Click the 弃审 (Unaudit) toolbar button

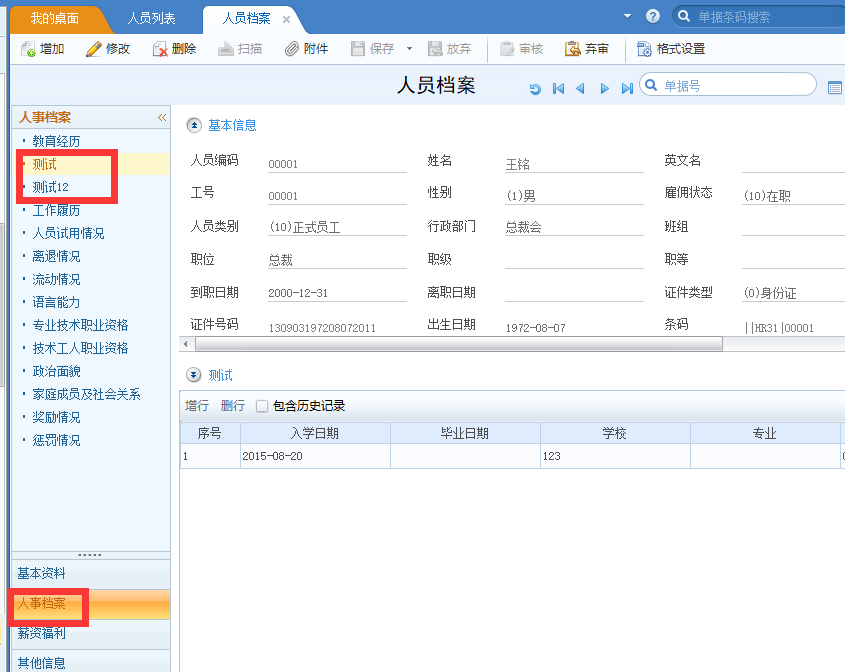[x=586, y=49]
